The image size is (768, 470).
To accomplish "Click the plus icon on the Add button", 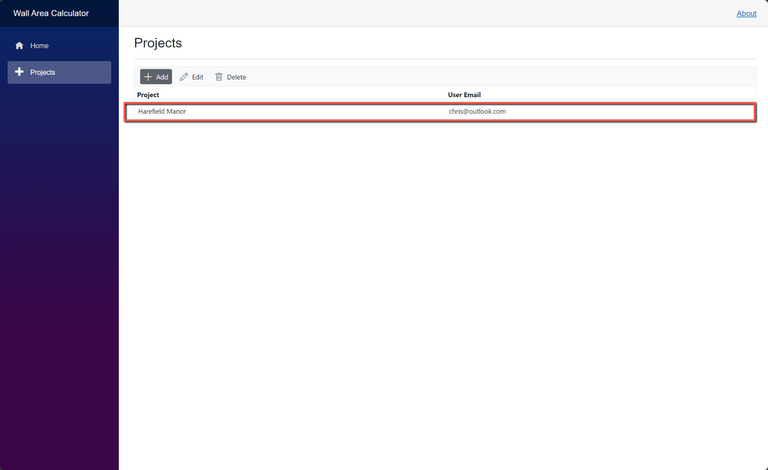I will click(148, 77).
